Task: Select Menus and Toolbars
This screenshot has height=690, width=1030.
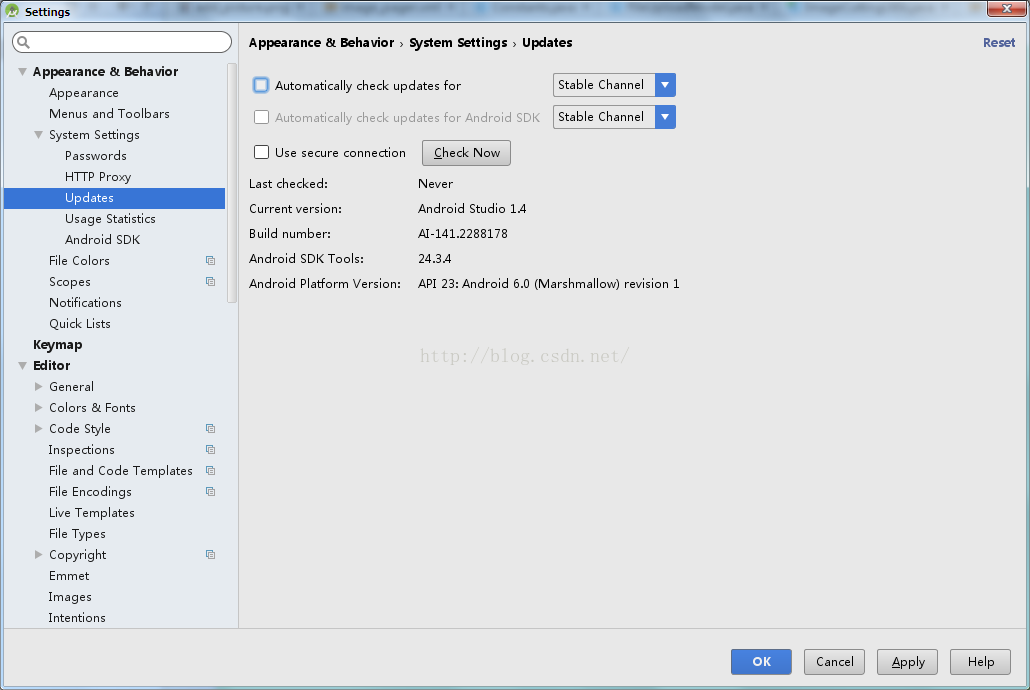Action: [x=109, y=114]
